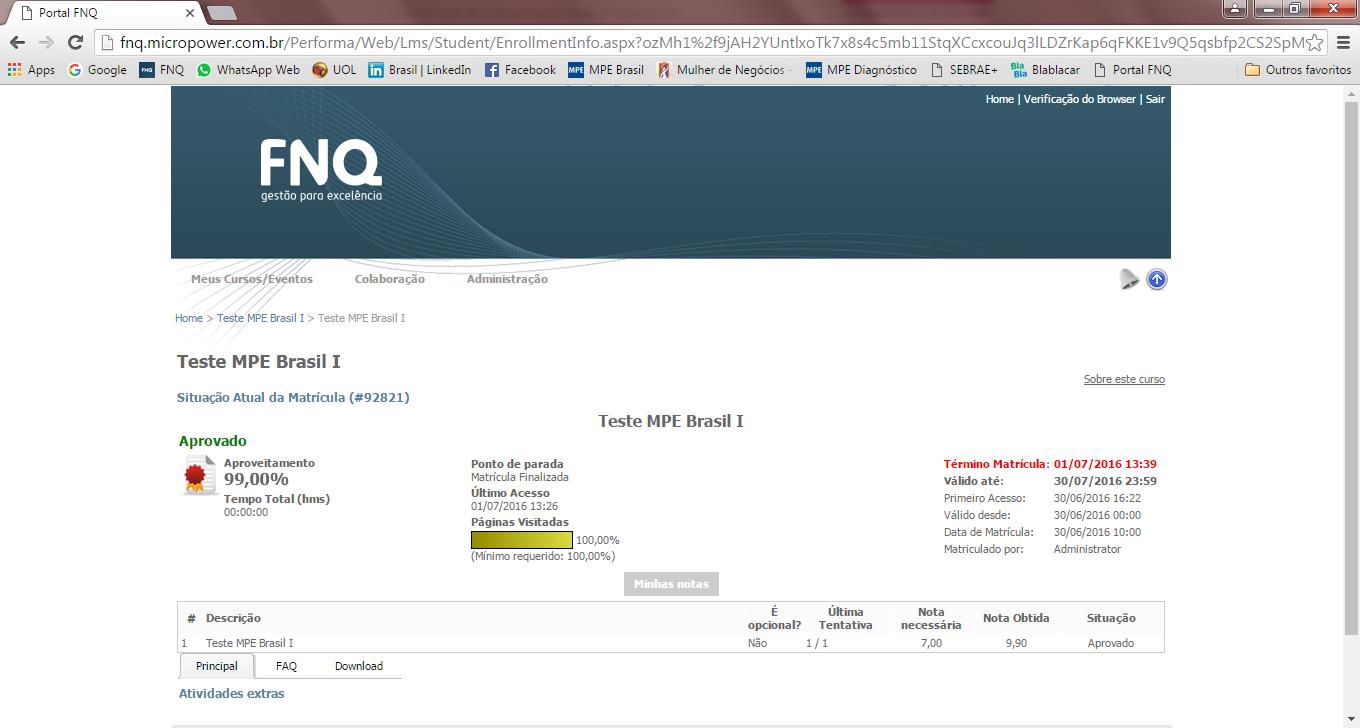This screenshot has width=1360, height=728.
Task: Open the new tab button
Action: (x=221, y=13)
